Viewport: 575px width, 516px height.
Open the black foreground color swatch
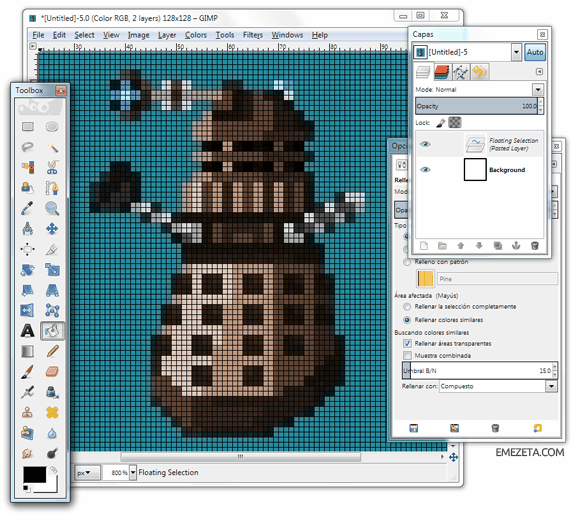[34, 475]
